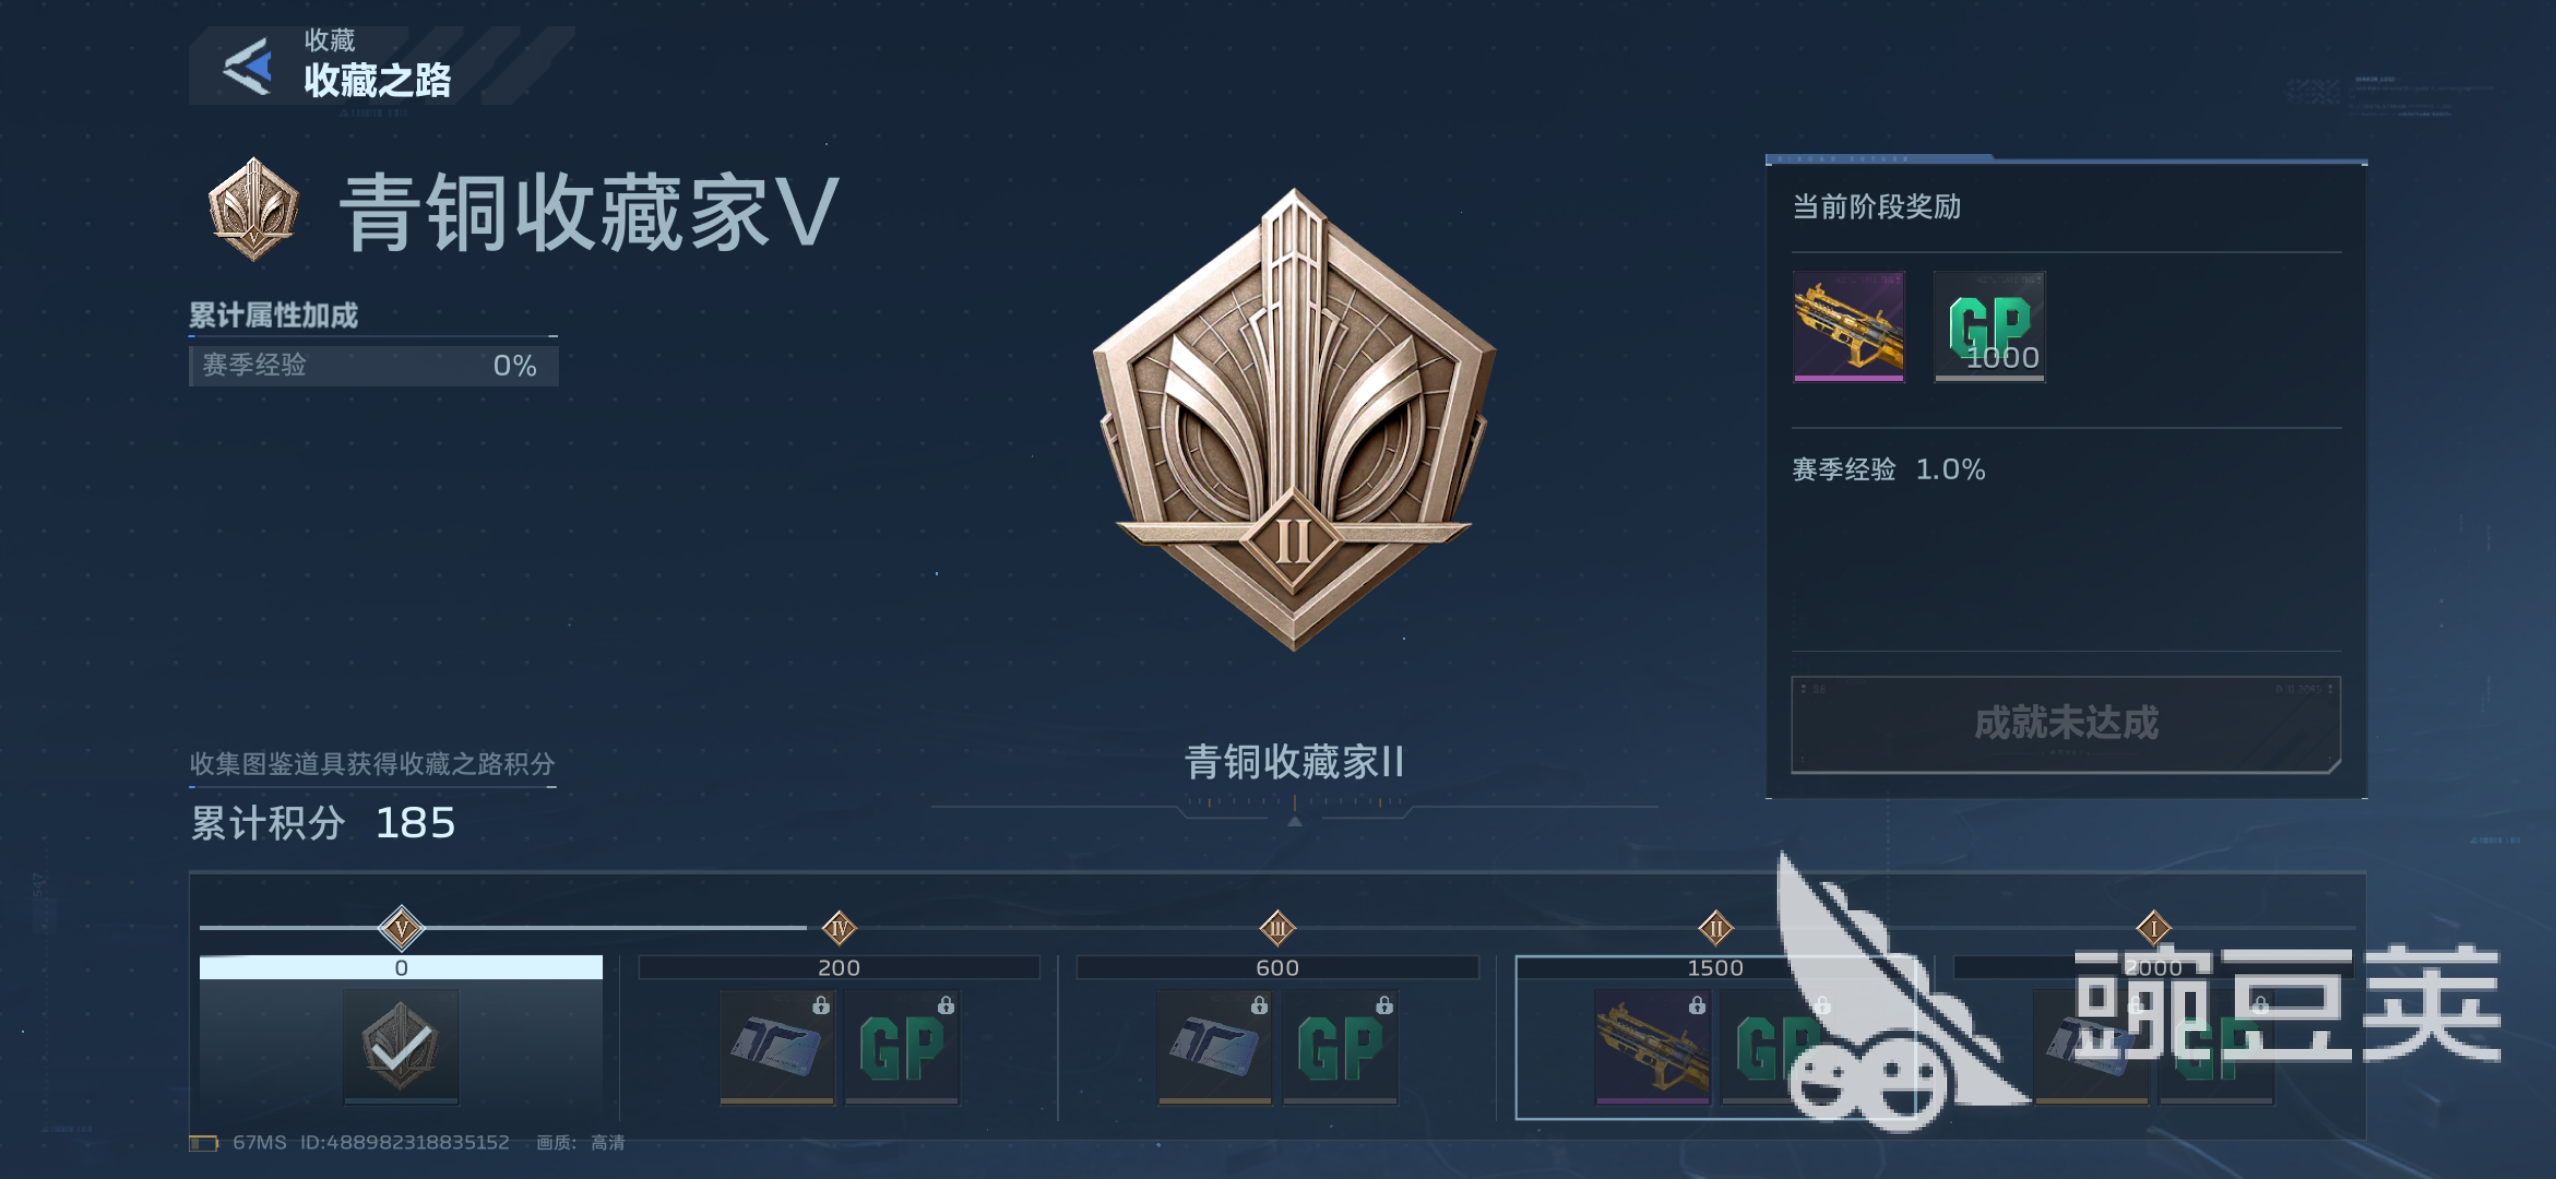The height and width of the screenshot is (1179, 2556).
Task: Select locked GP reward under 600
Action: pyautogui.click(x=1340, y=1047)
